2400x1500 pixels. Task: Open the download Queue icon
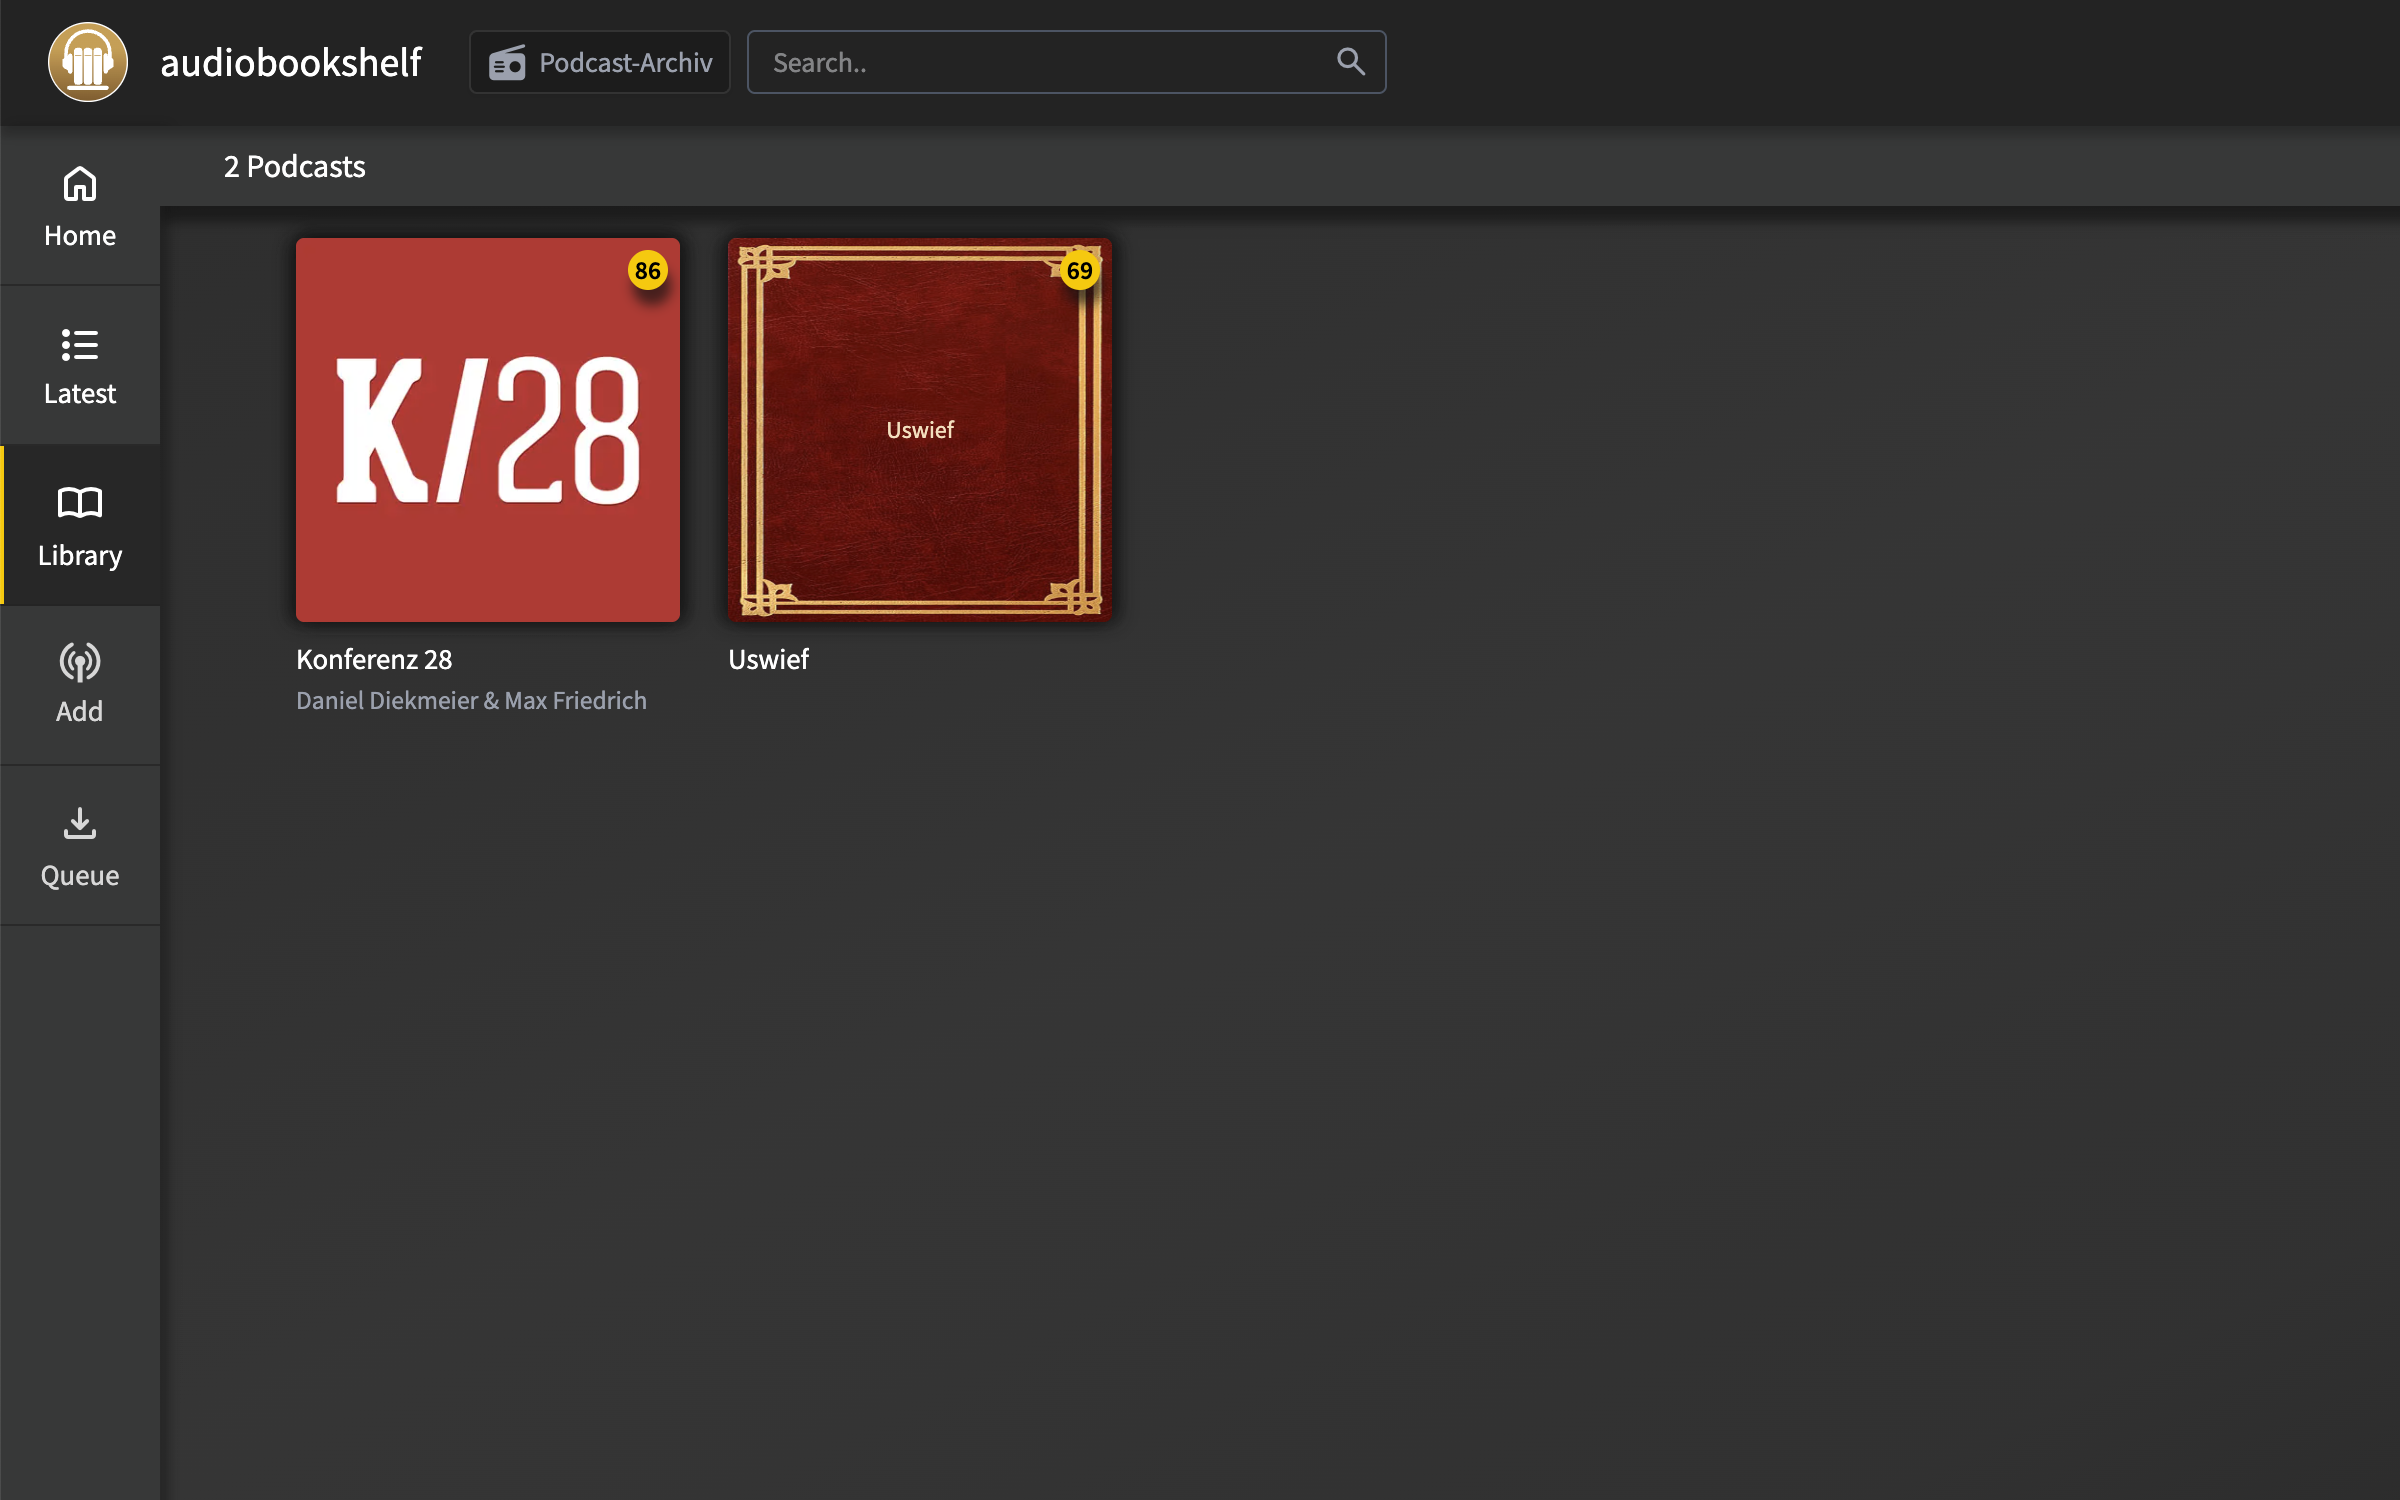click(x=80, y=823)
